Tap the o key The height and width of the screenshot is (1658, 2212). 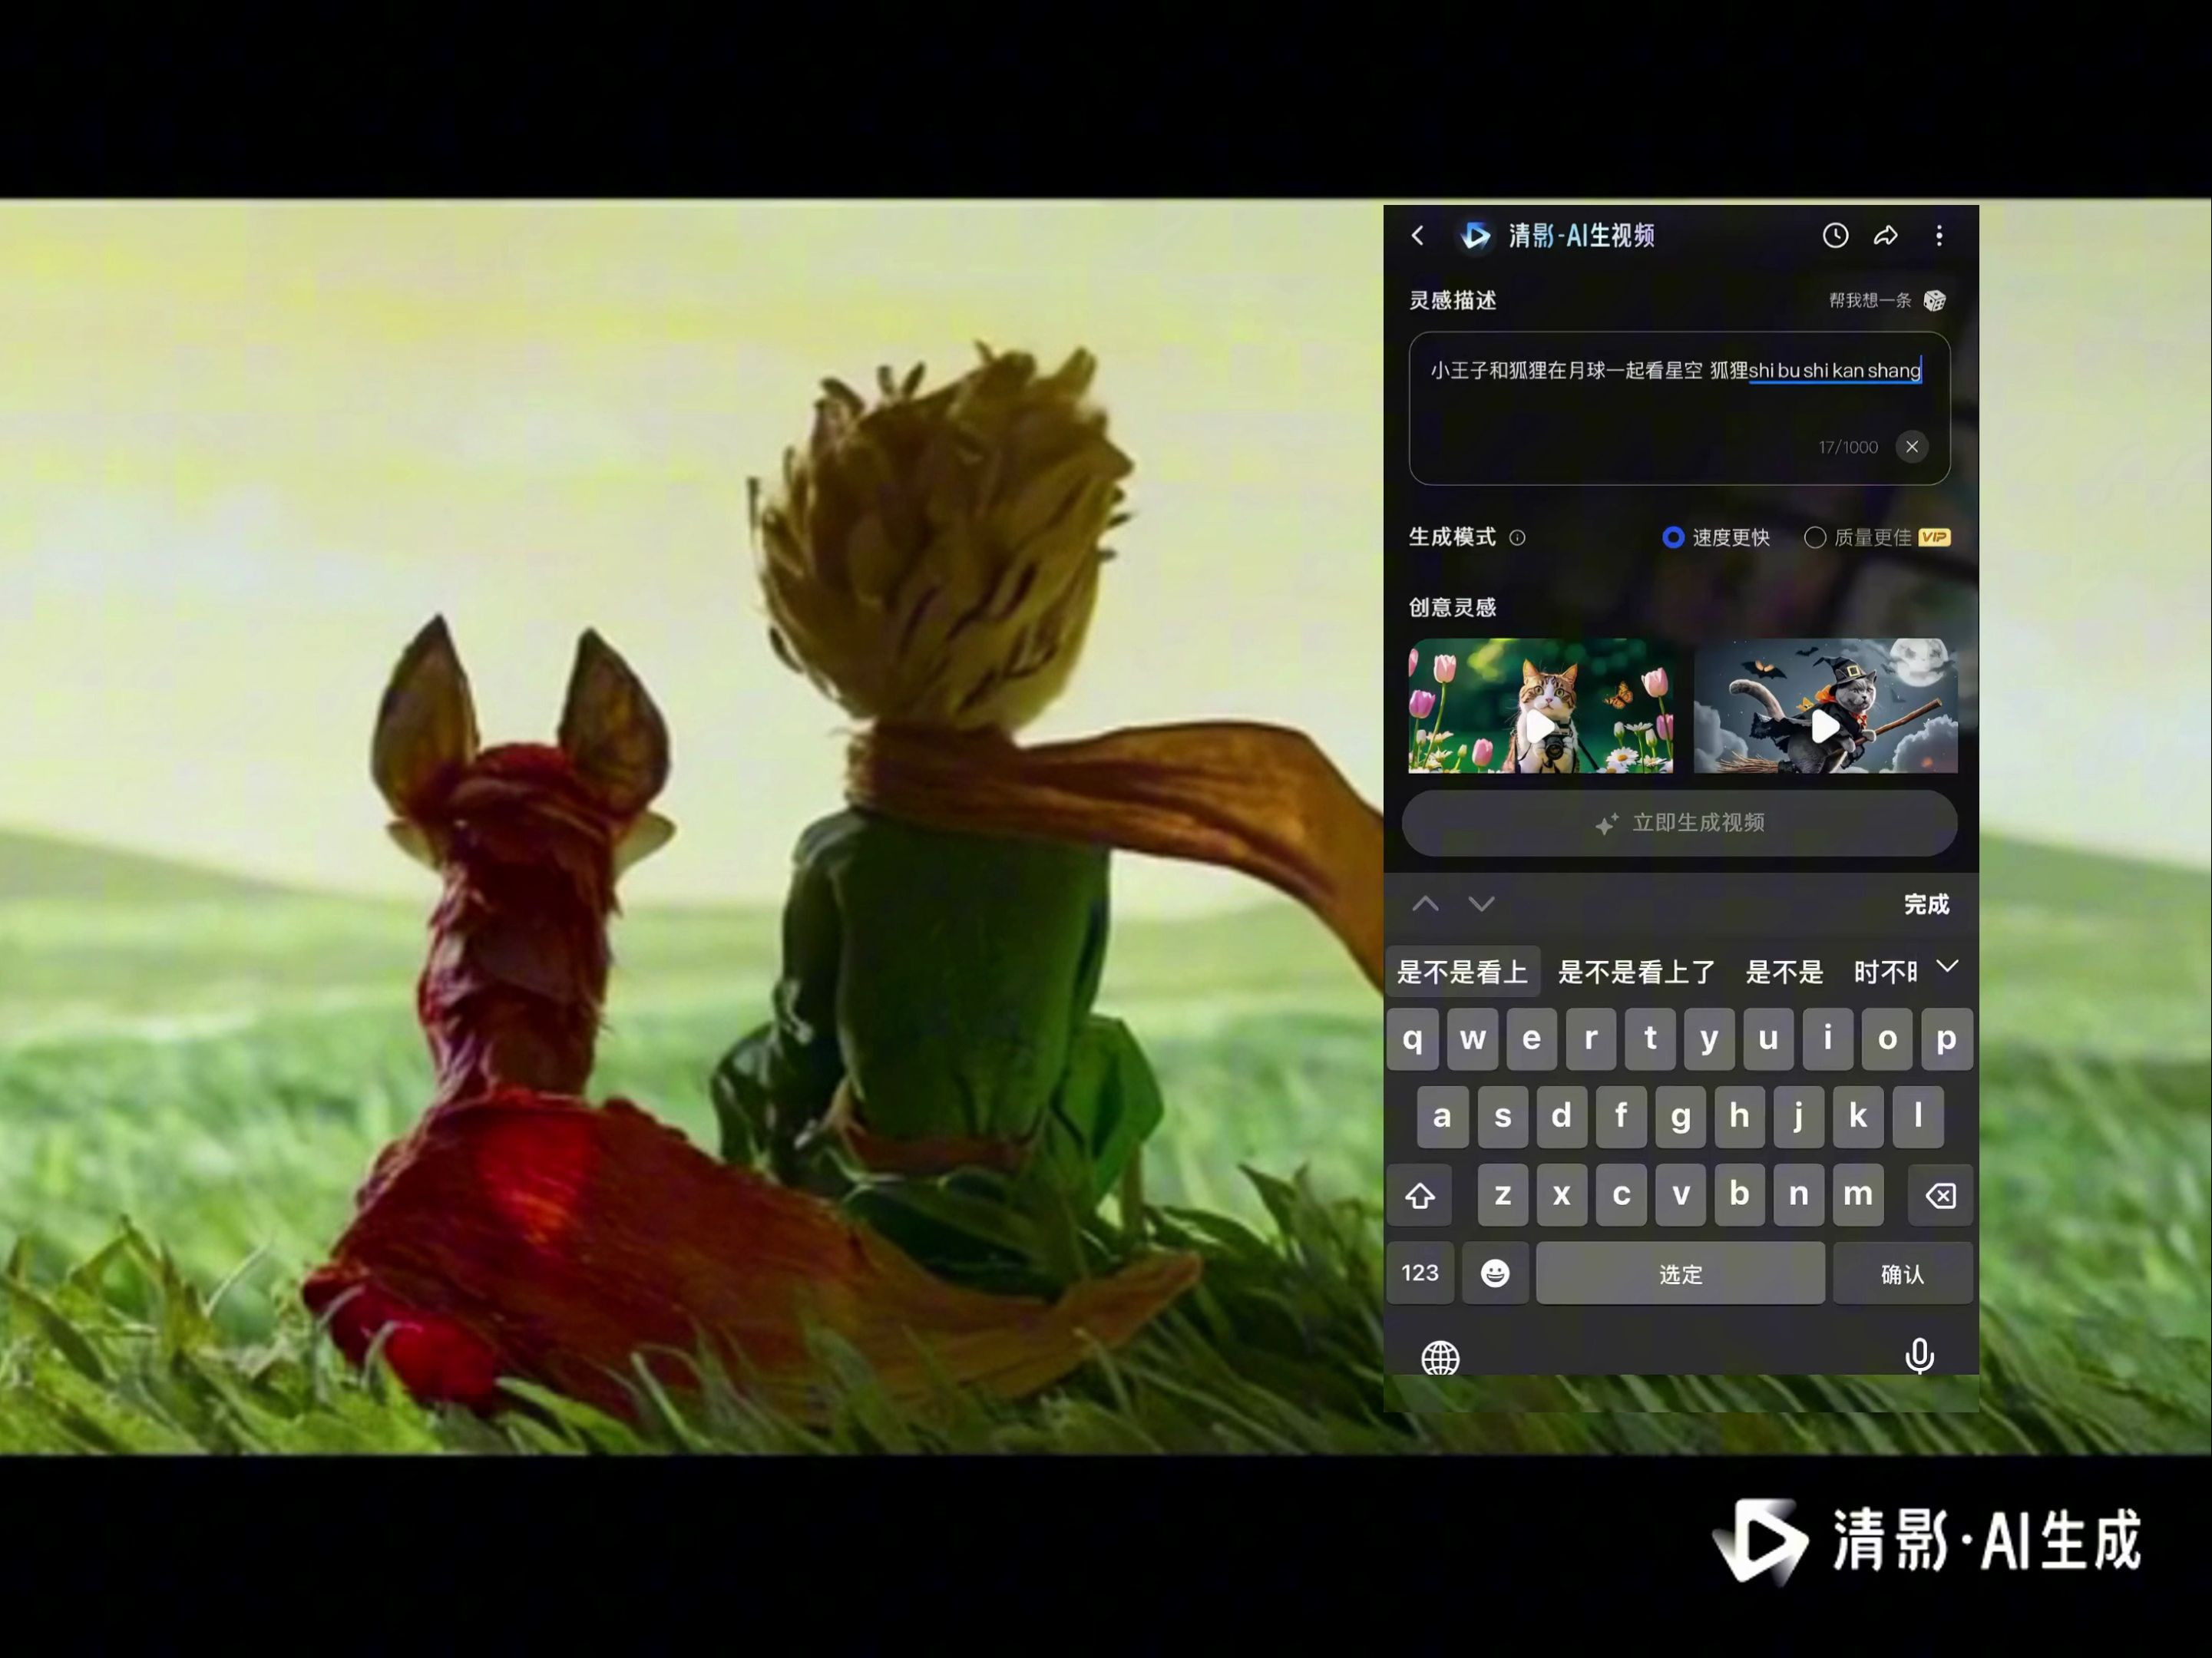click(1887, 1039)
